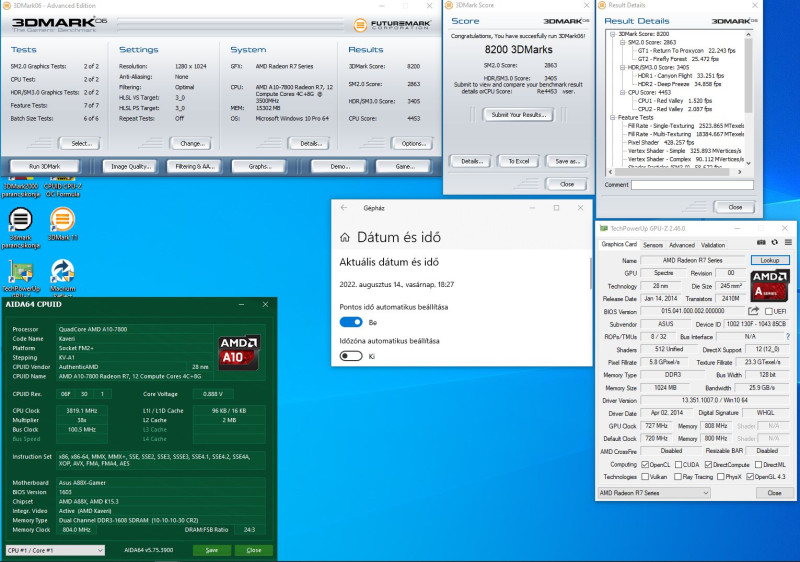Click the GPU-Z title bar app icon
This screenshot has height=562, width=800.
coord(604,228)
